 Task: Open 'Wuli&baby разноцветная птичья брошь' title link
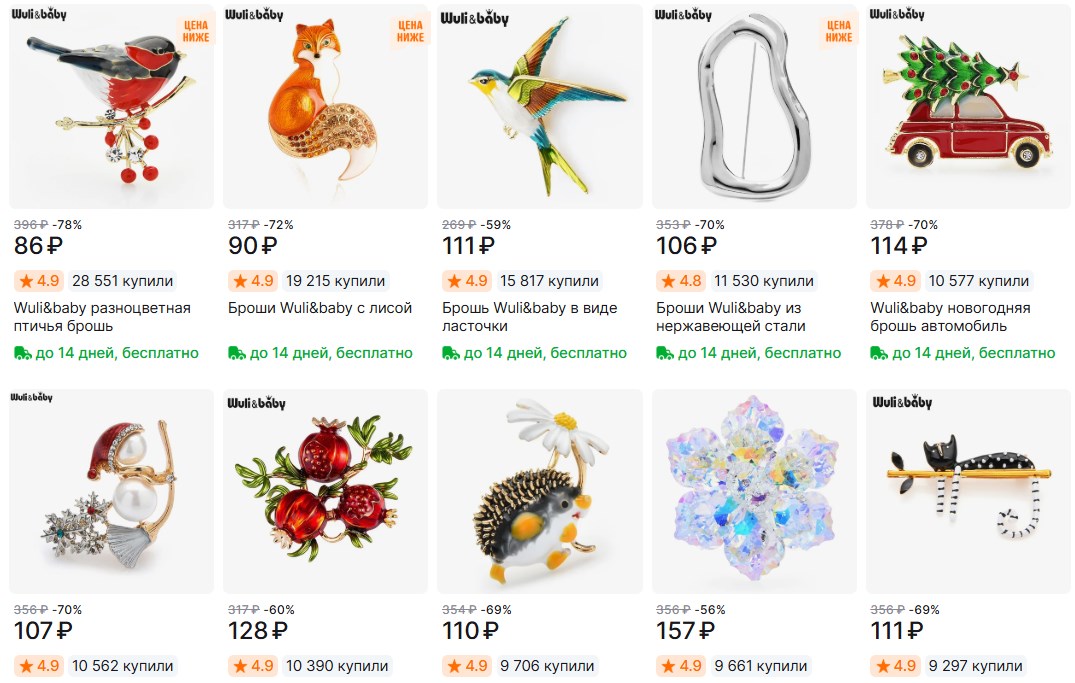102,317
